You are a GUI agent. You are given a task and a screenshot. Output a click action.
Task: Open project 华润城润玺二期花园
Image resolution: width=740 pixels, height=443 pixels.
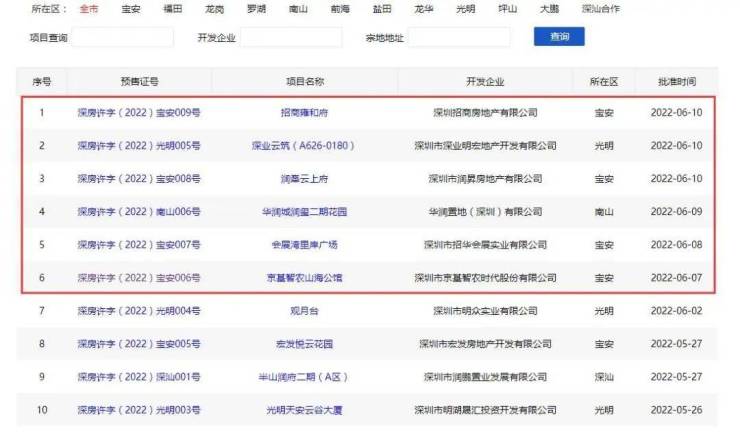pos(304,212)
